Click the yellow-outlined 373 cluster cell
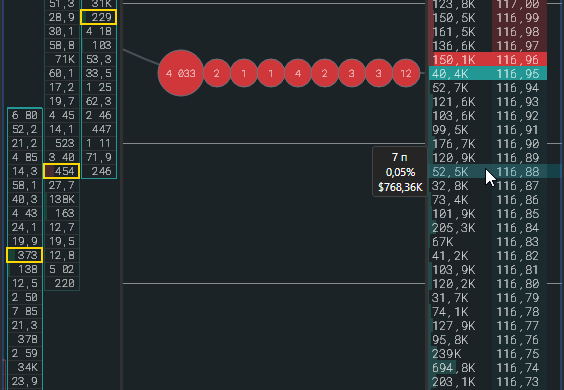The image size is (564, 390). [x=24, y=255]
